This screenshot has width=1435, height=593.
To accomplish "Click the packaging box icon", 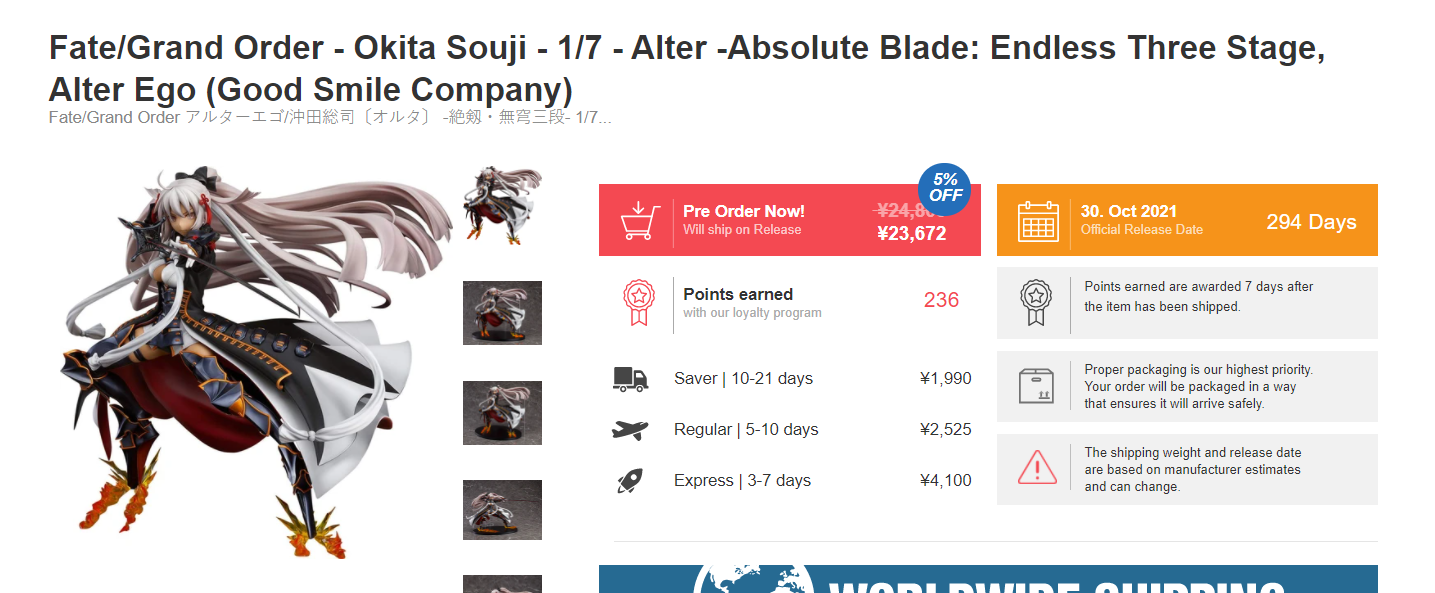I will click(x=1036, y=386).
